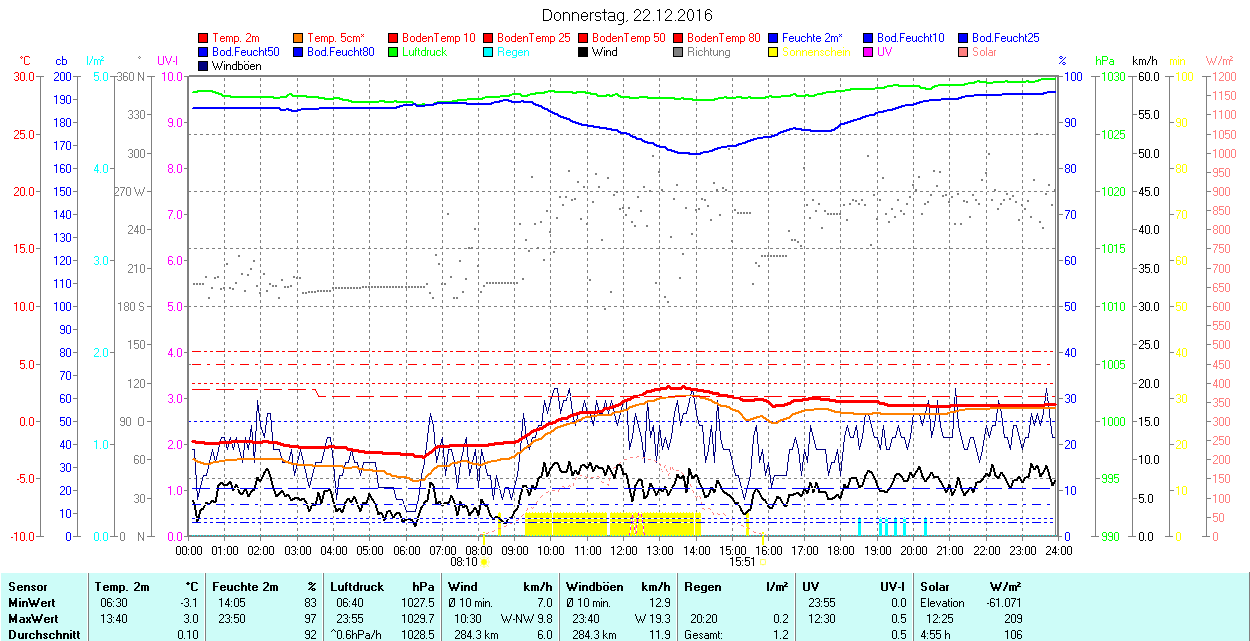Select the green Luftdruck legend square
Screen dimensions: 1250x641
point(394,52)
